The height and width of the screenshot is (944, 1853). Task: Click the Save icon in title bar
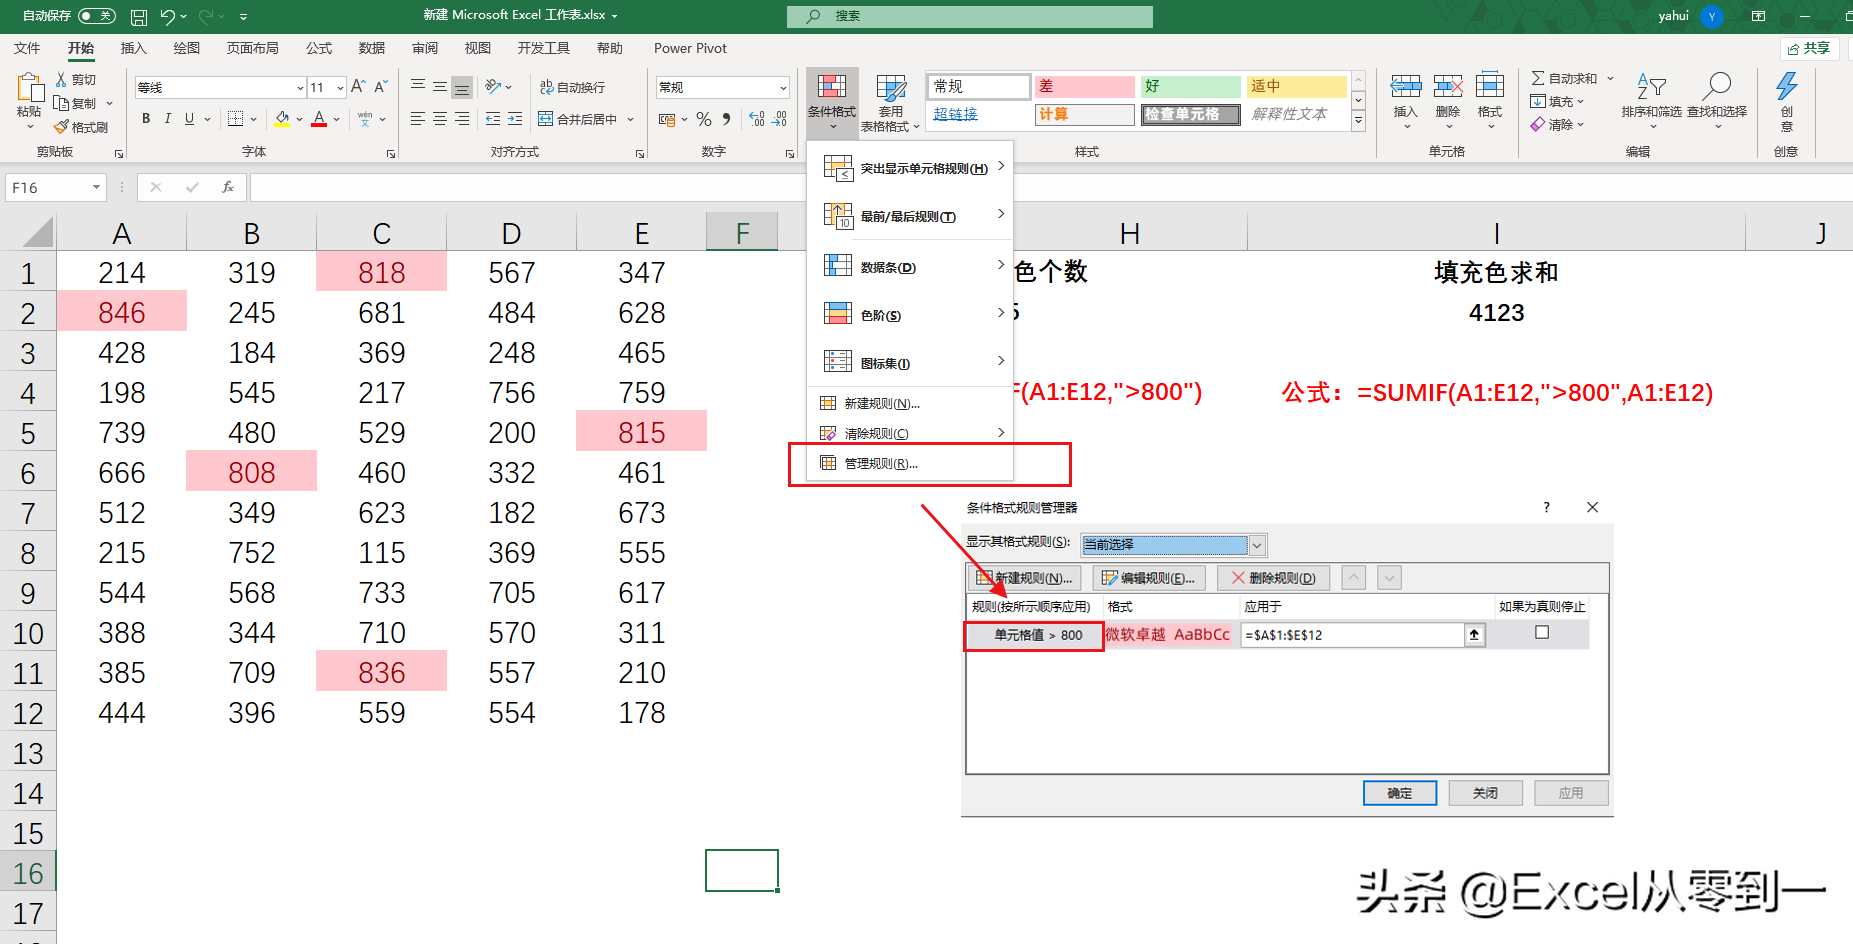pyautogui.click(x=139, y=16)
